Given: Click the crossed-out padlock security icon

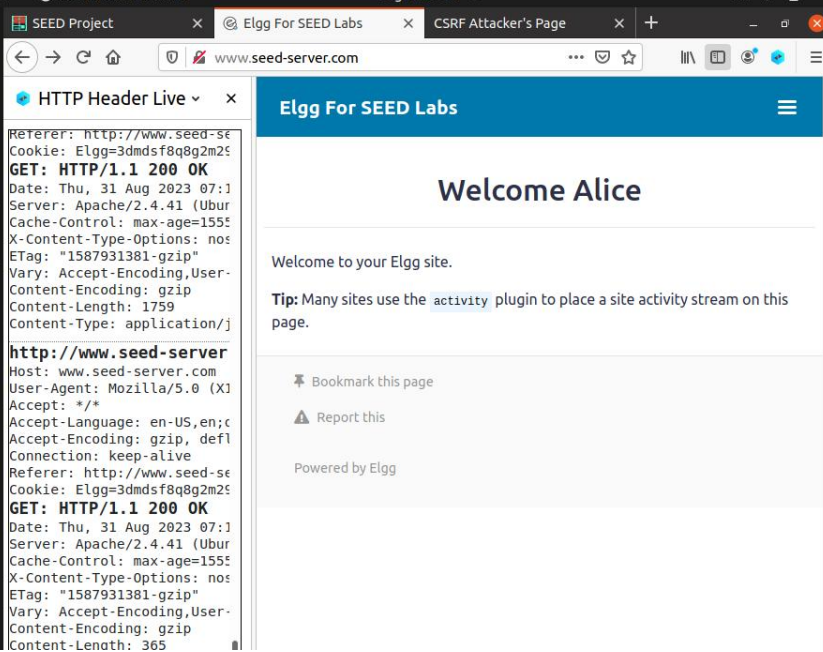Looking at the screenshot, I should click(198, 57).
